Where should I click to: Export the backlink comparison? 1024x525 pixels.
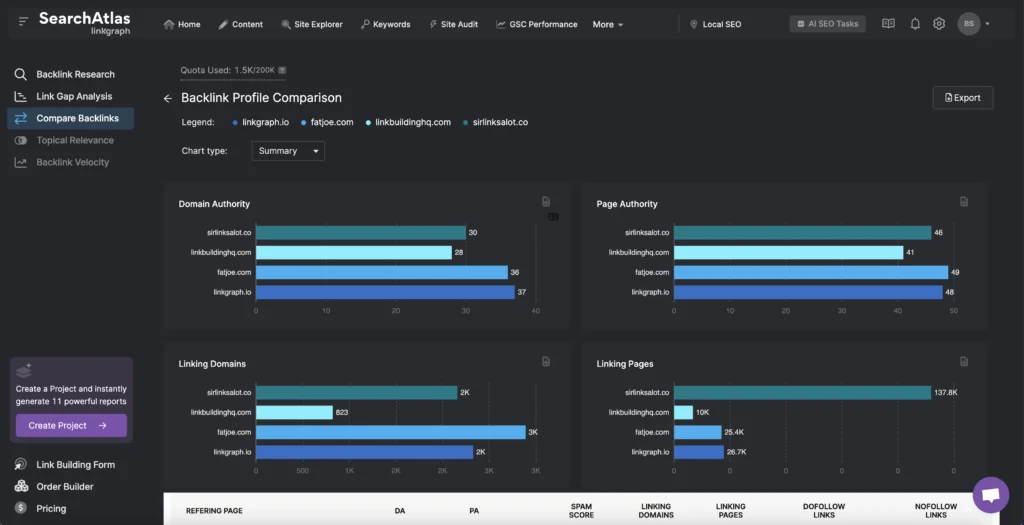point(963,97)
